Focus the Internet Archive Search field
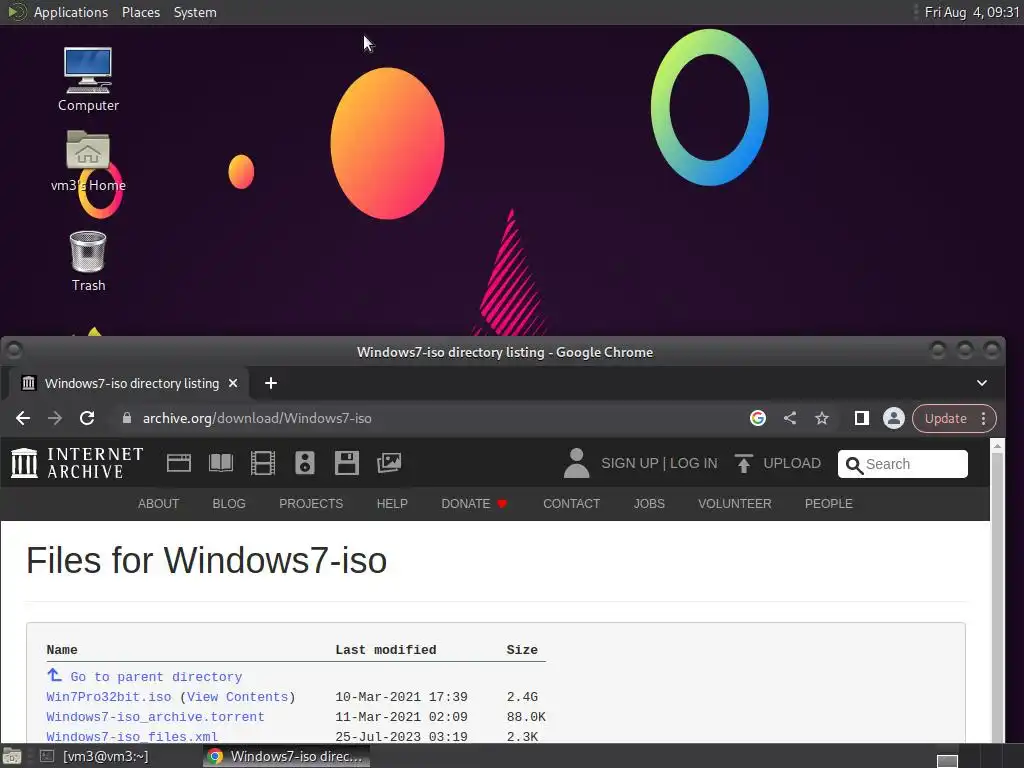The image size is (1024, 768). (903, 464)
